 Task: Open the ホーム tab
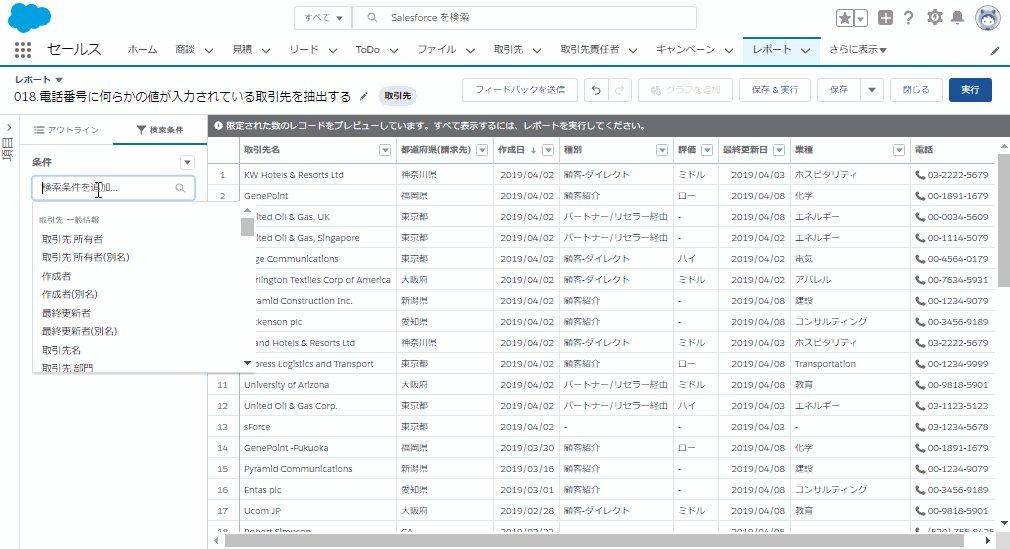point(142,50)
